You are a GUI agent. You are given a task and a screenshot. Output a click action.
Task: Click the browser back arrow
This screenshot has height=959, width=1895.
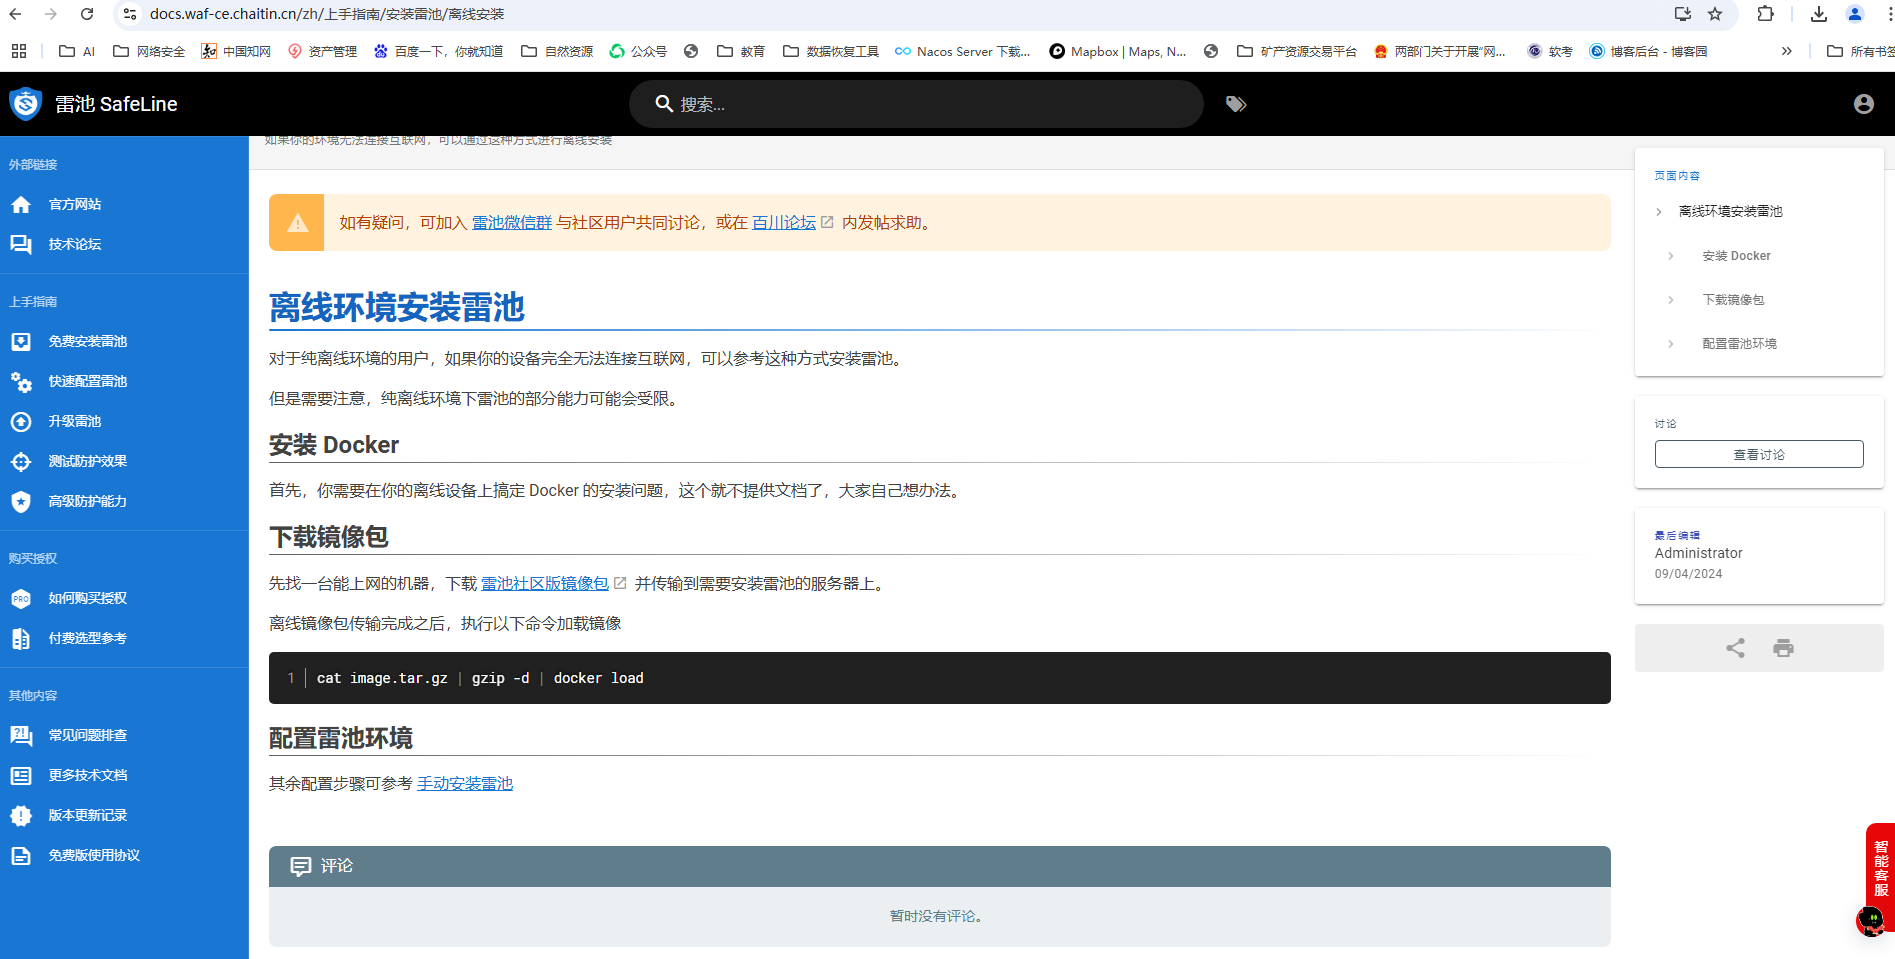click(x=15, y=14)
